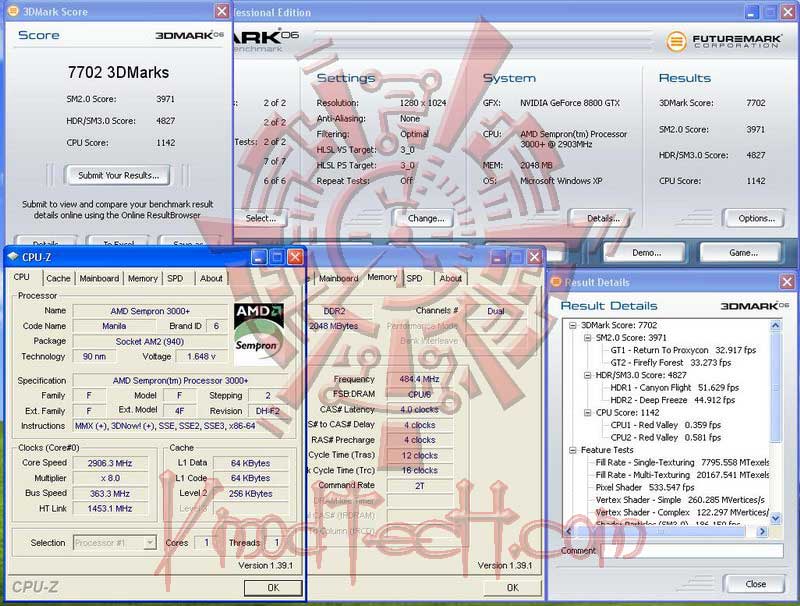
Task: Close the Result Details window
Action: point(787,282)
